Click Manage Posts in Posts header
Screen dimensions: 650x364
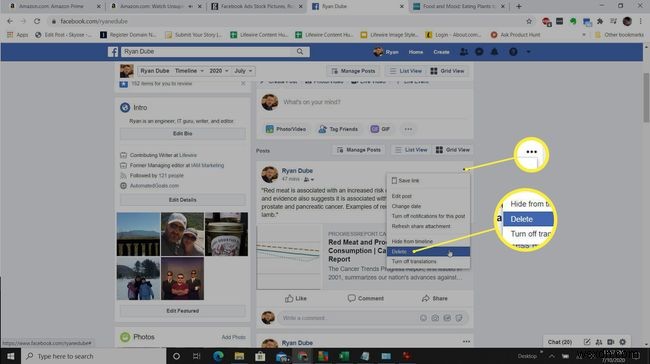point(359,150)
